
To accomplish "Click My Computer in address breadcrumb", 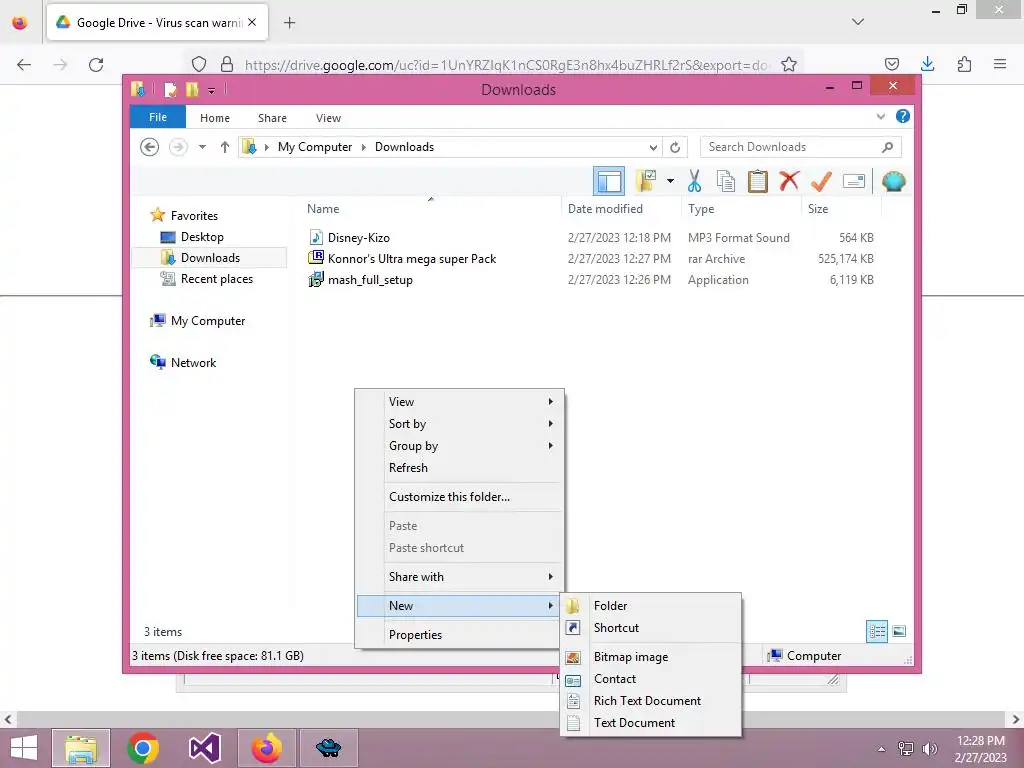I will pyautogui.click(x=315, y=147).
